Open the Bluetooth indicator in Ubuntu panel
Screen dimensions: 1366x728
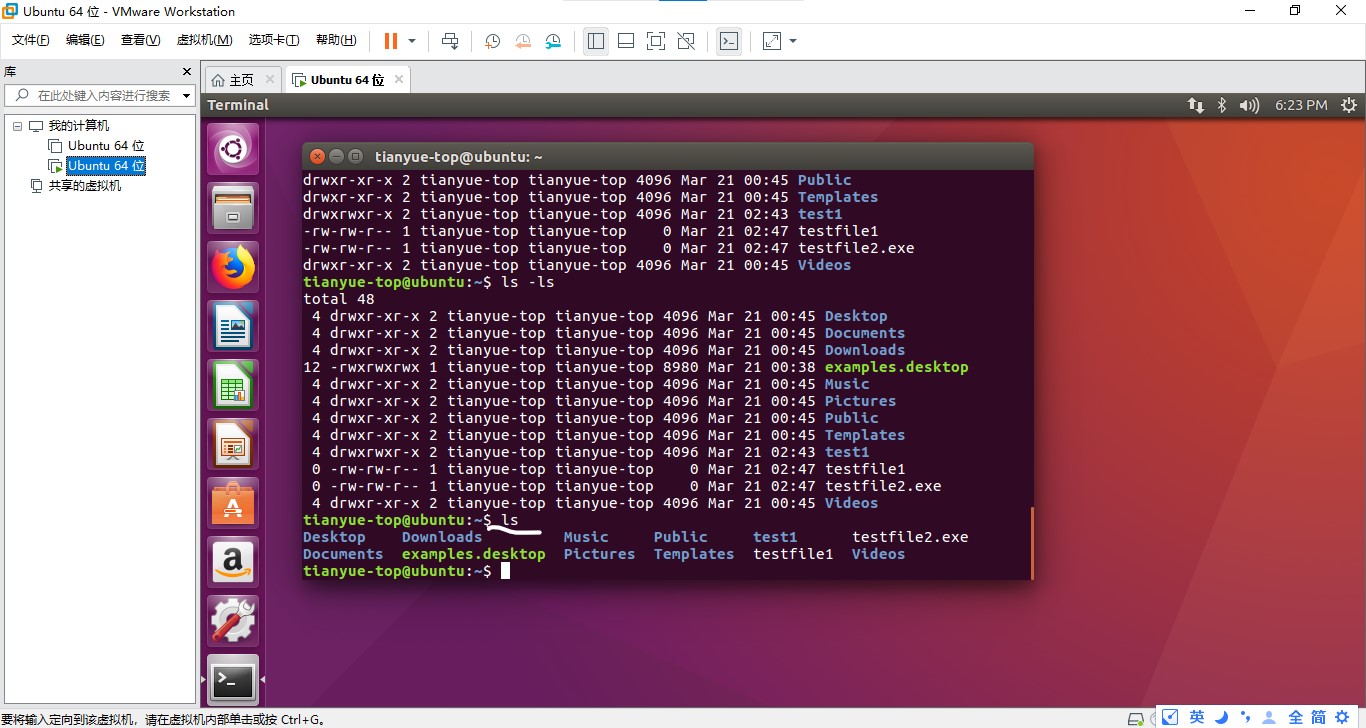point(1221,105)
